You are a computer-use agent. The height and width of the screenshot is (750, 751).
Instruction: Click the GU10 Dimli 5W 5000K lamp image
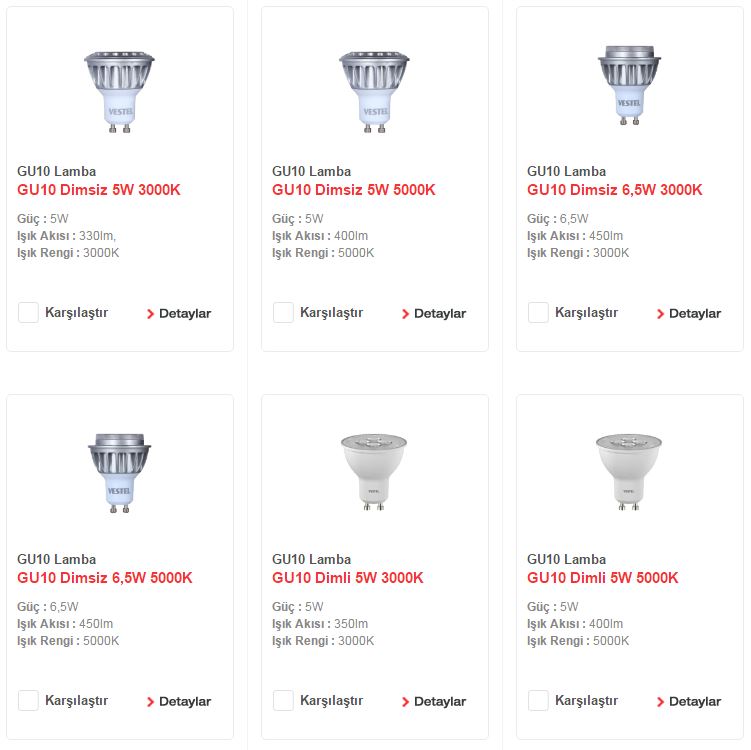[x=630, y=473]
